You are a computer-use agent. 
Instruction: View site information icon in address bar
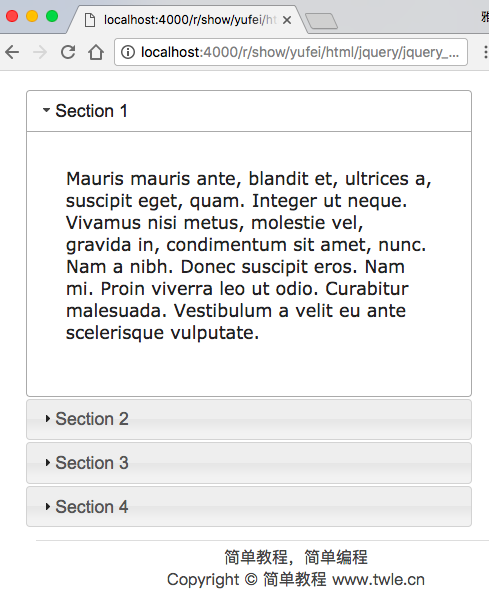click(128, 52)
